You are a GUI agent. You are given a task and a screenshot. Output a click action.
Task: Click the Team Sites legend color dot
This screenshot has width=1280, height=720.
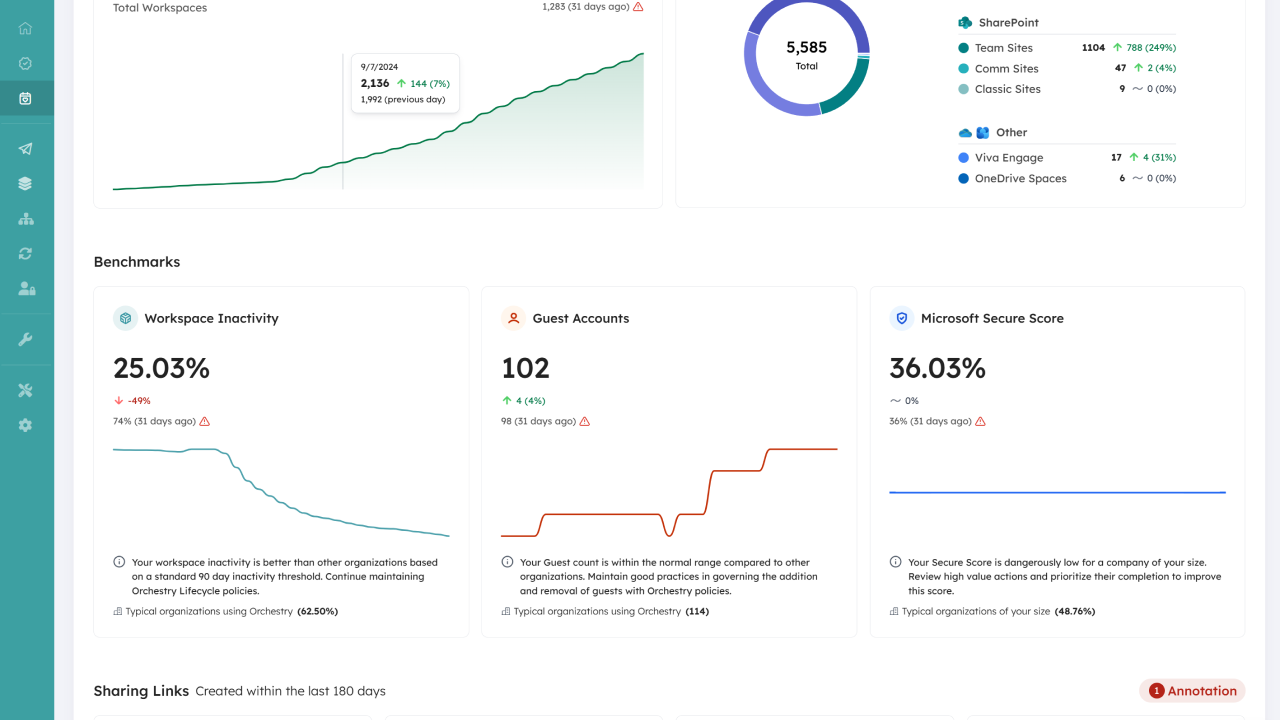pos(963,48)
